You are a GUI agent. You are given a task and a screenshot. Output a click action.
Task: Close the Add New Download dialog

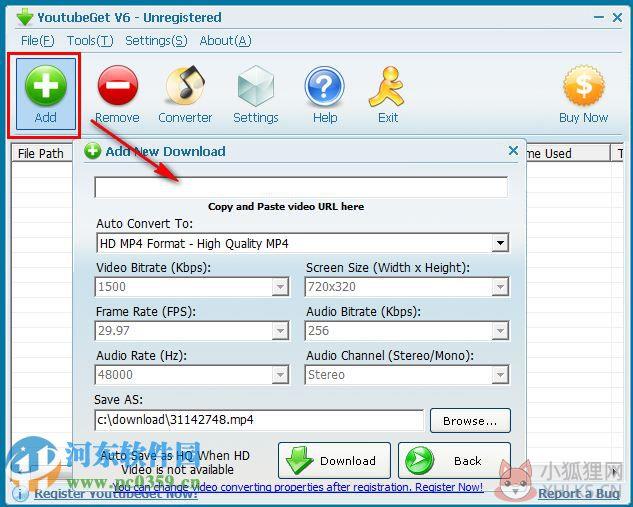[513, 151]
